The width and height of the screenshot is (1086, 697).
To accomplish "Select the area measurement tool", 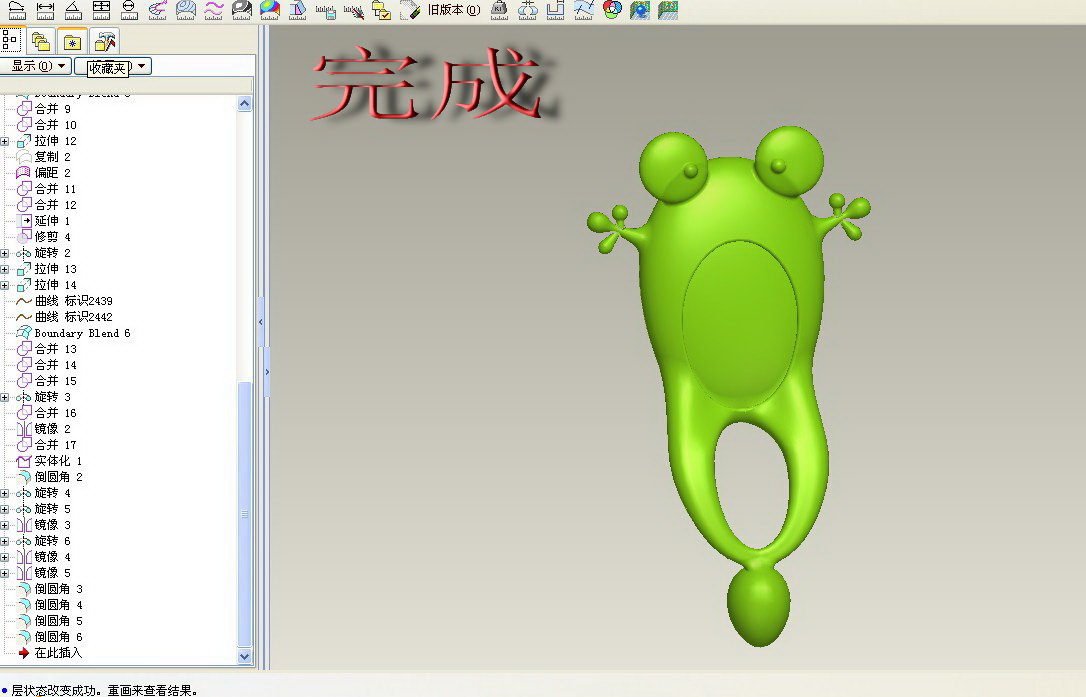I will coord(101,10).
